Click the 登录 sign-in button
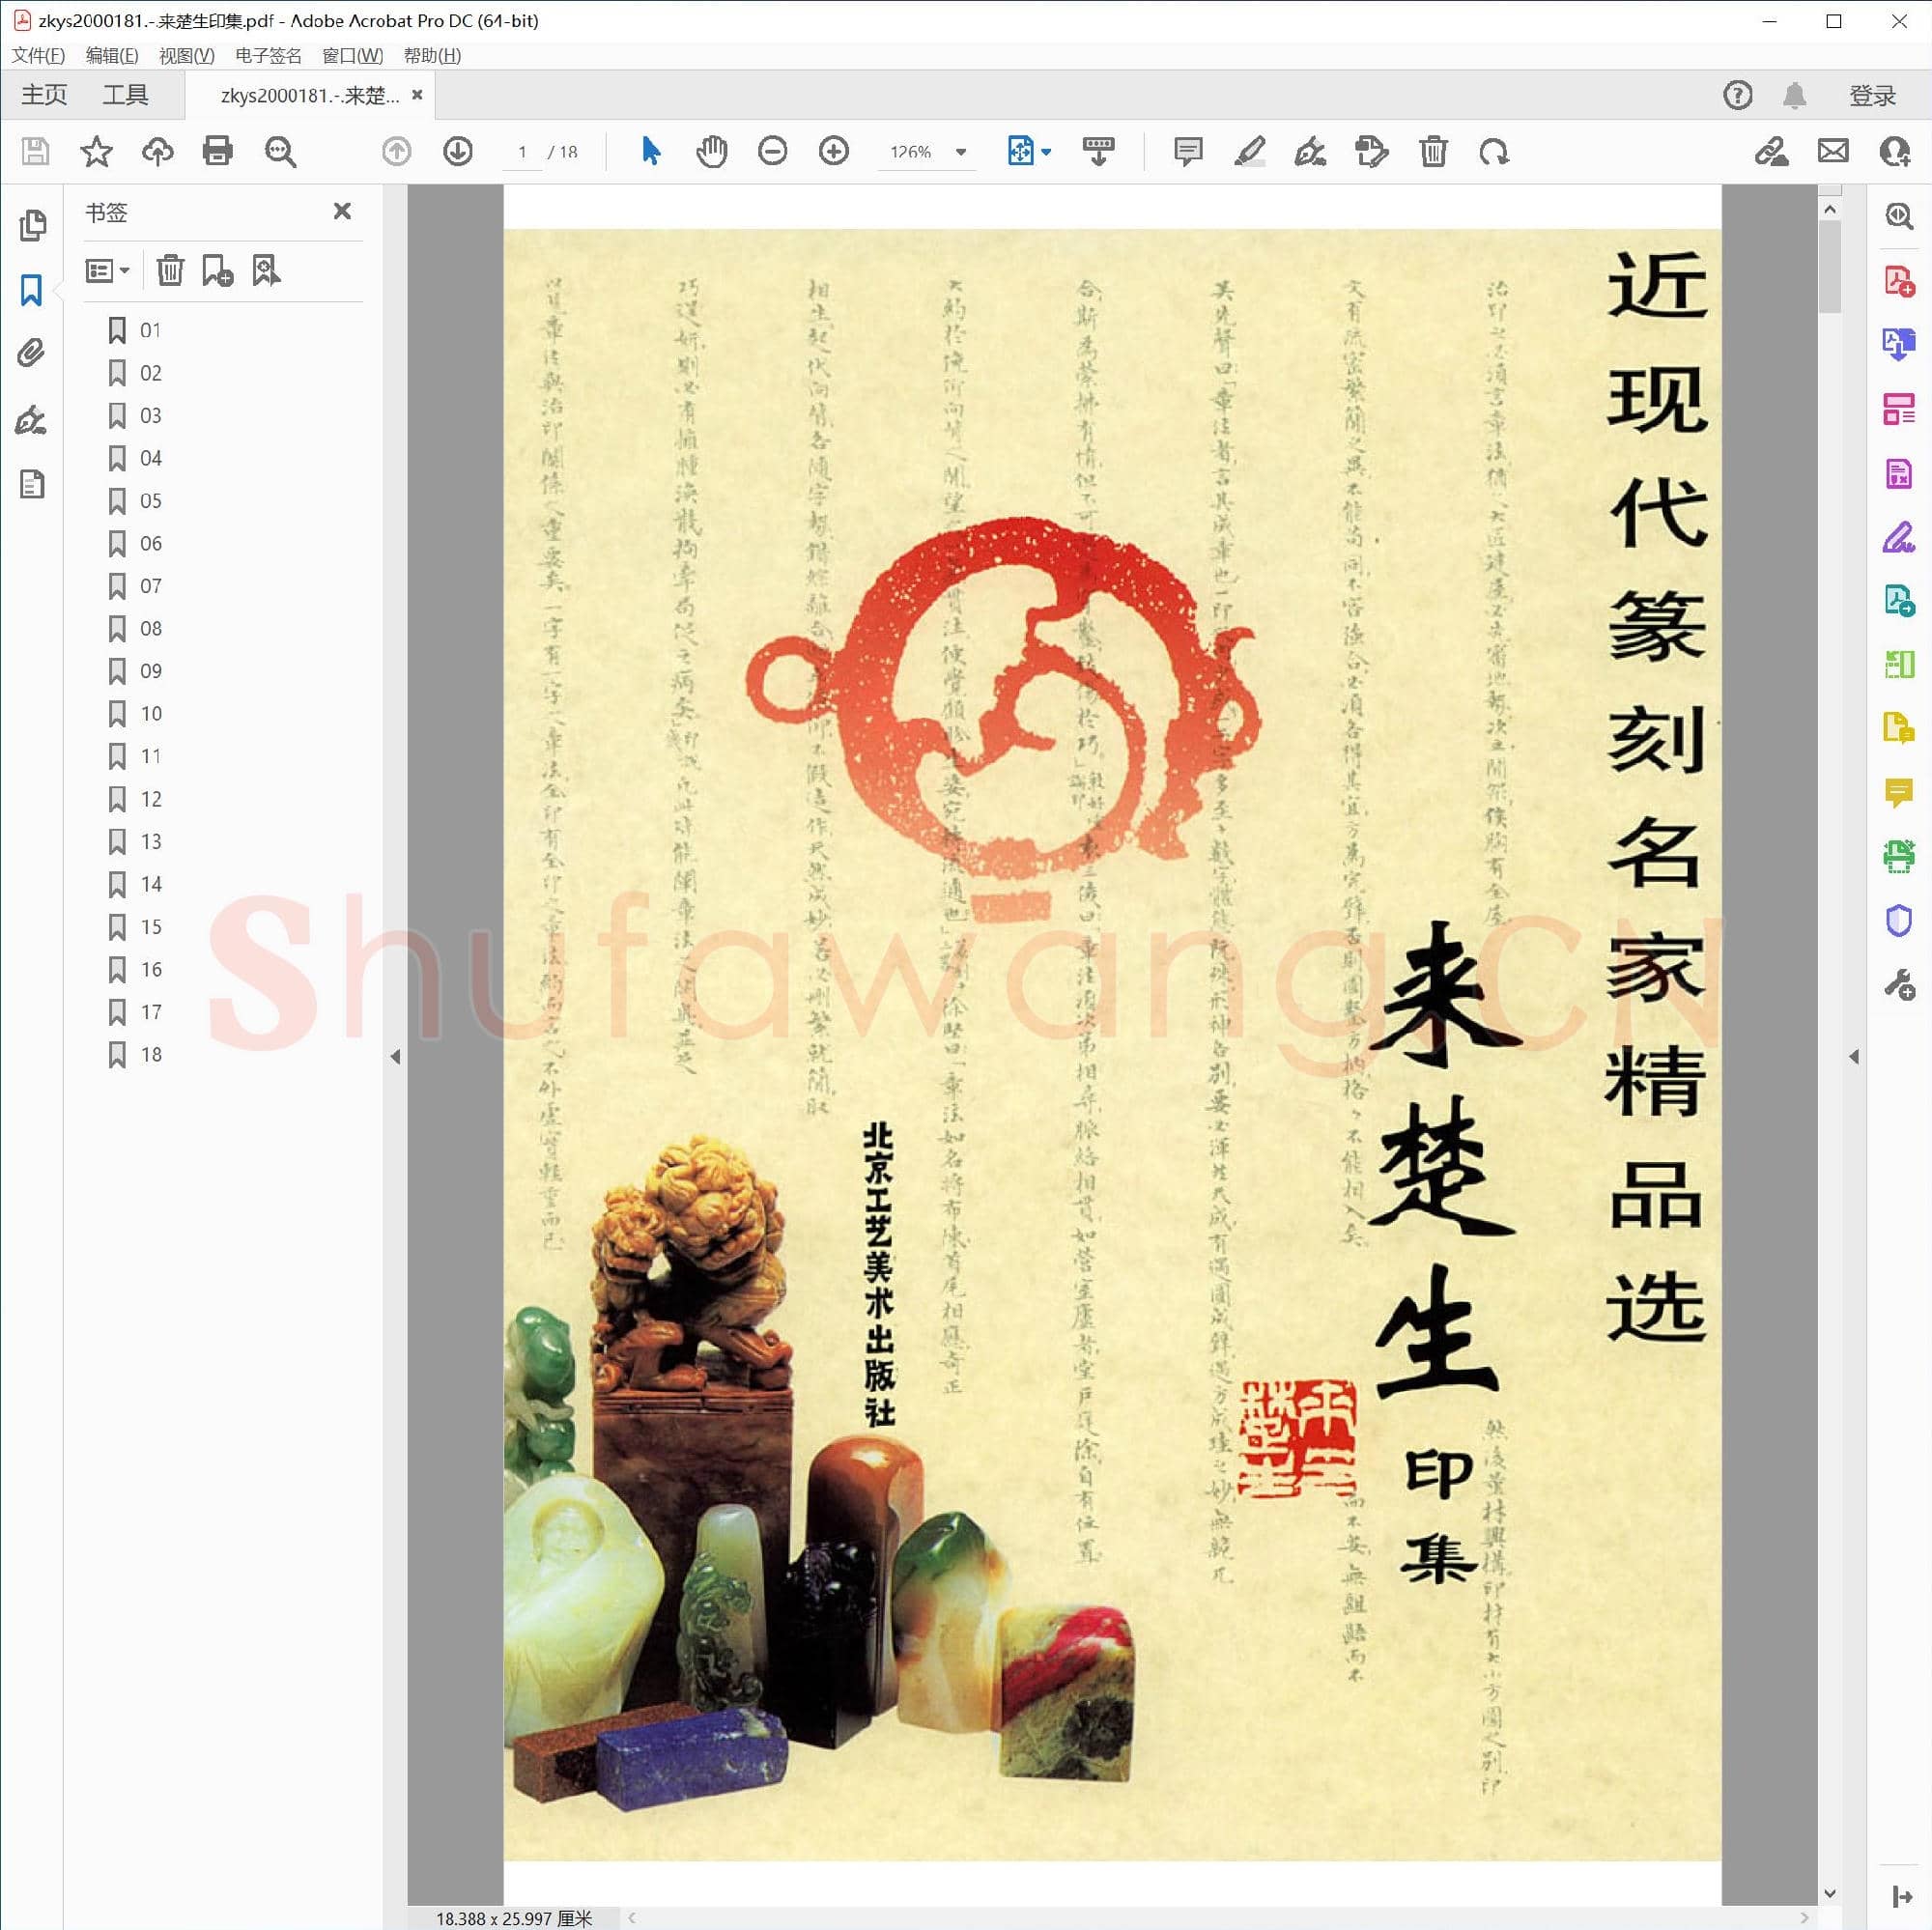 tap(1871, 96)
